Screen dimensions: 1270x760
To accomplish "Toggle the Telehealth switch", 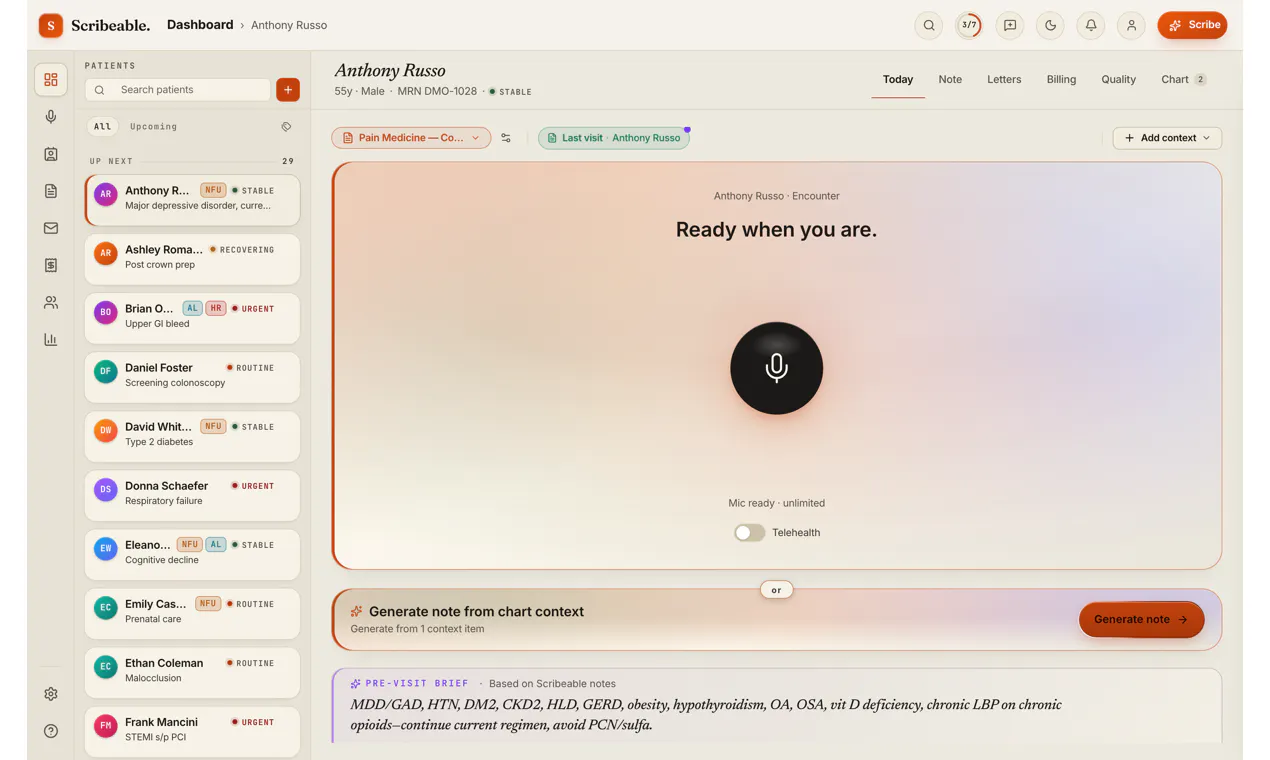I will click(749, 533).
